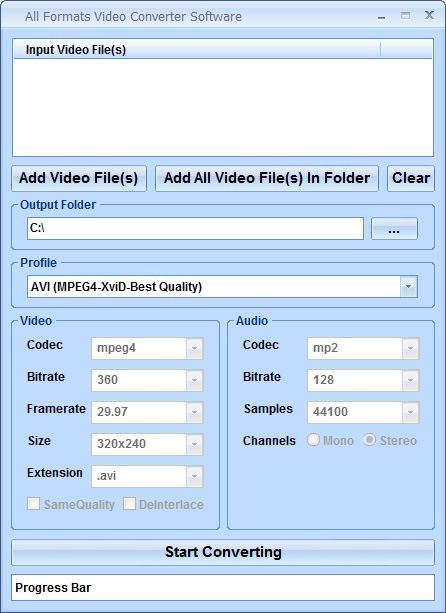Click the Input Video File(s) column header

197,50
